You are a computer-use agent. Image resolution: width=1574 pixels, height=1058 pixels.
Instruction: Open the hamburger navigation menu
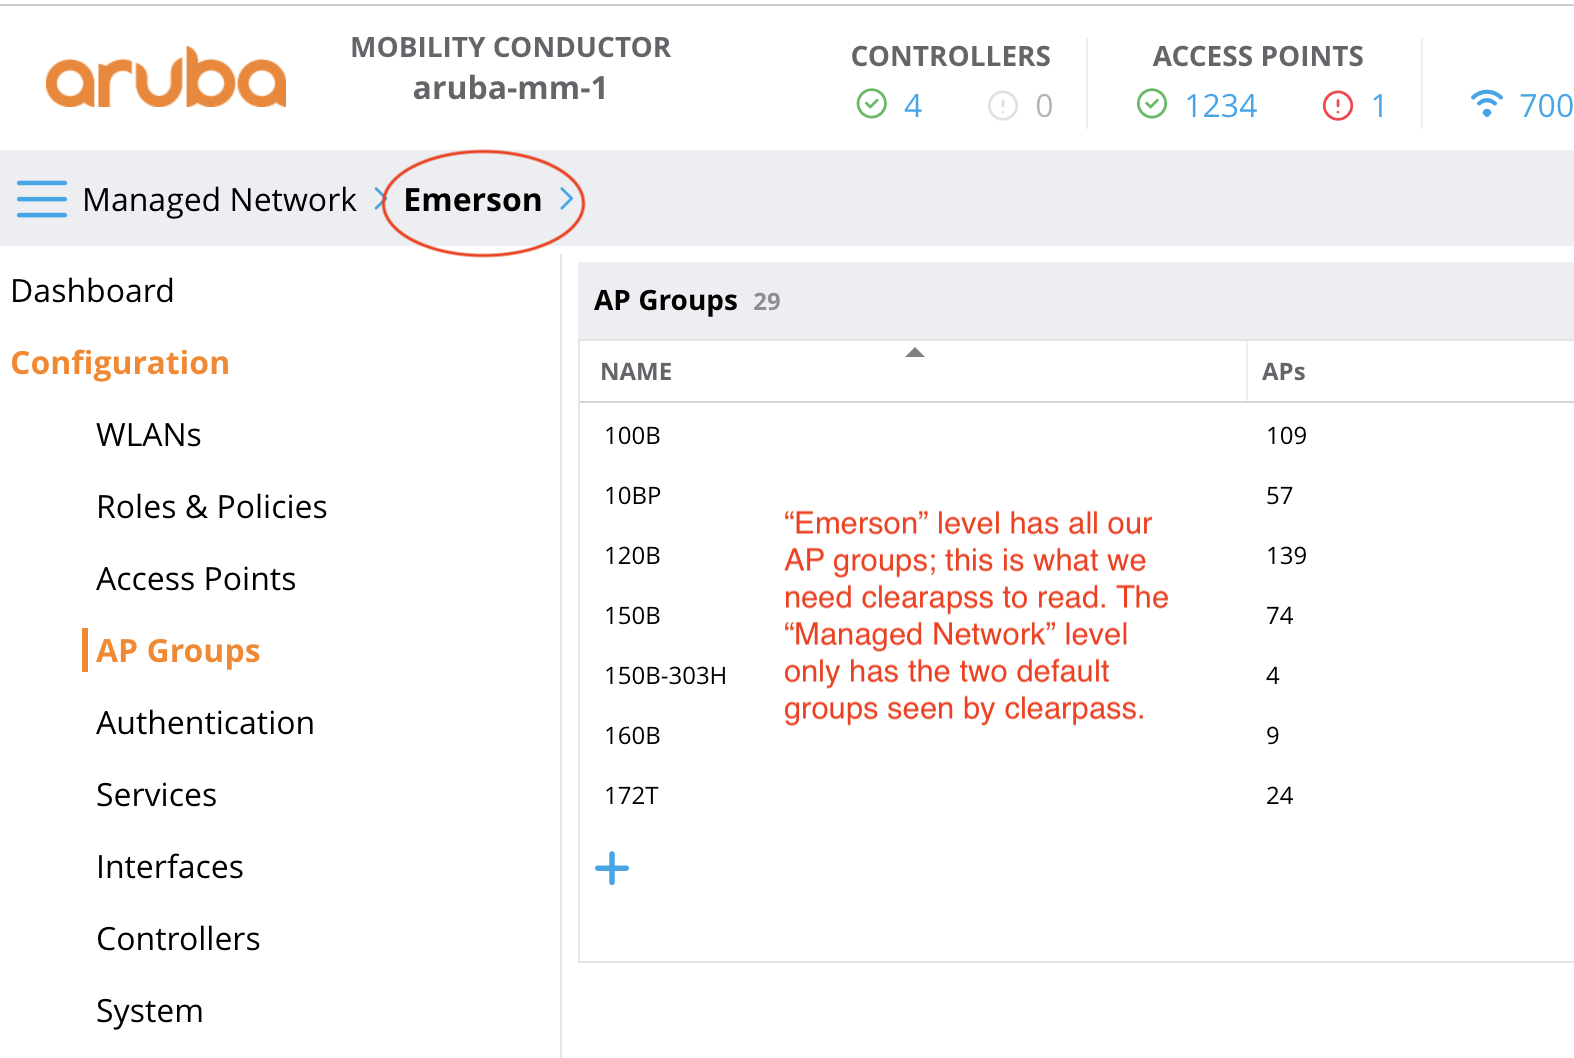pos(41,199)
